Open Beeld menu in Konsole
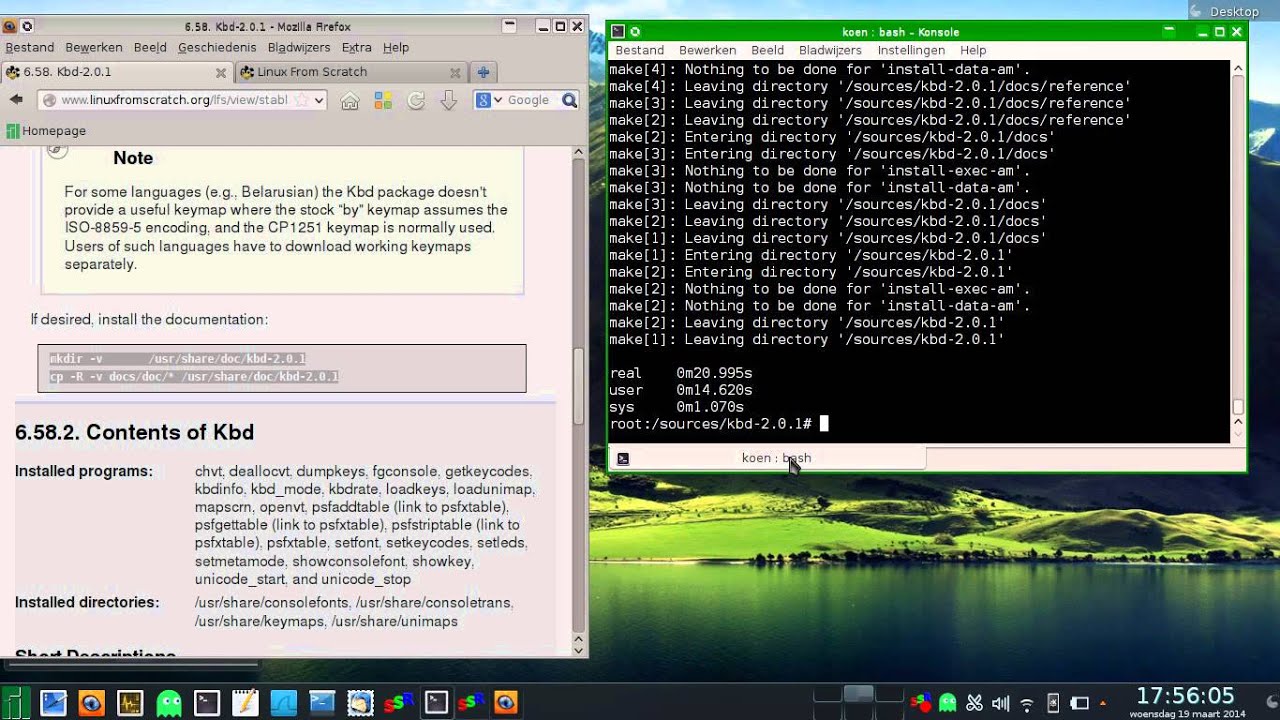Image resolution: width=1280 pixels, height=720 pixels. pos(767,50)
